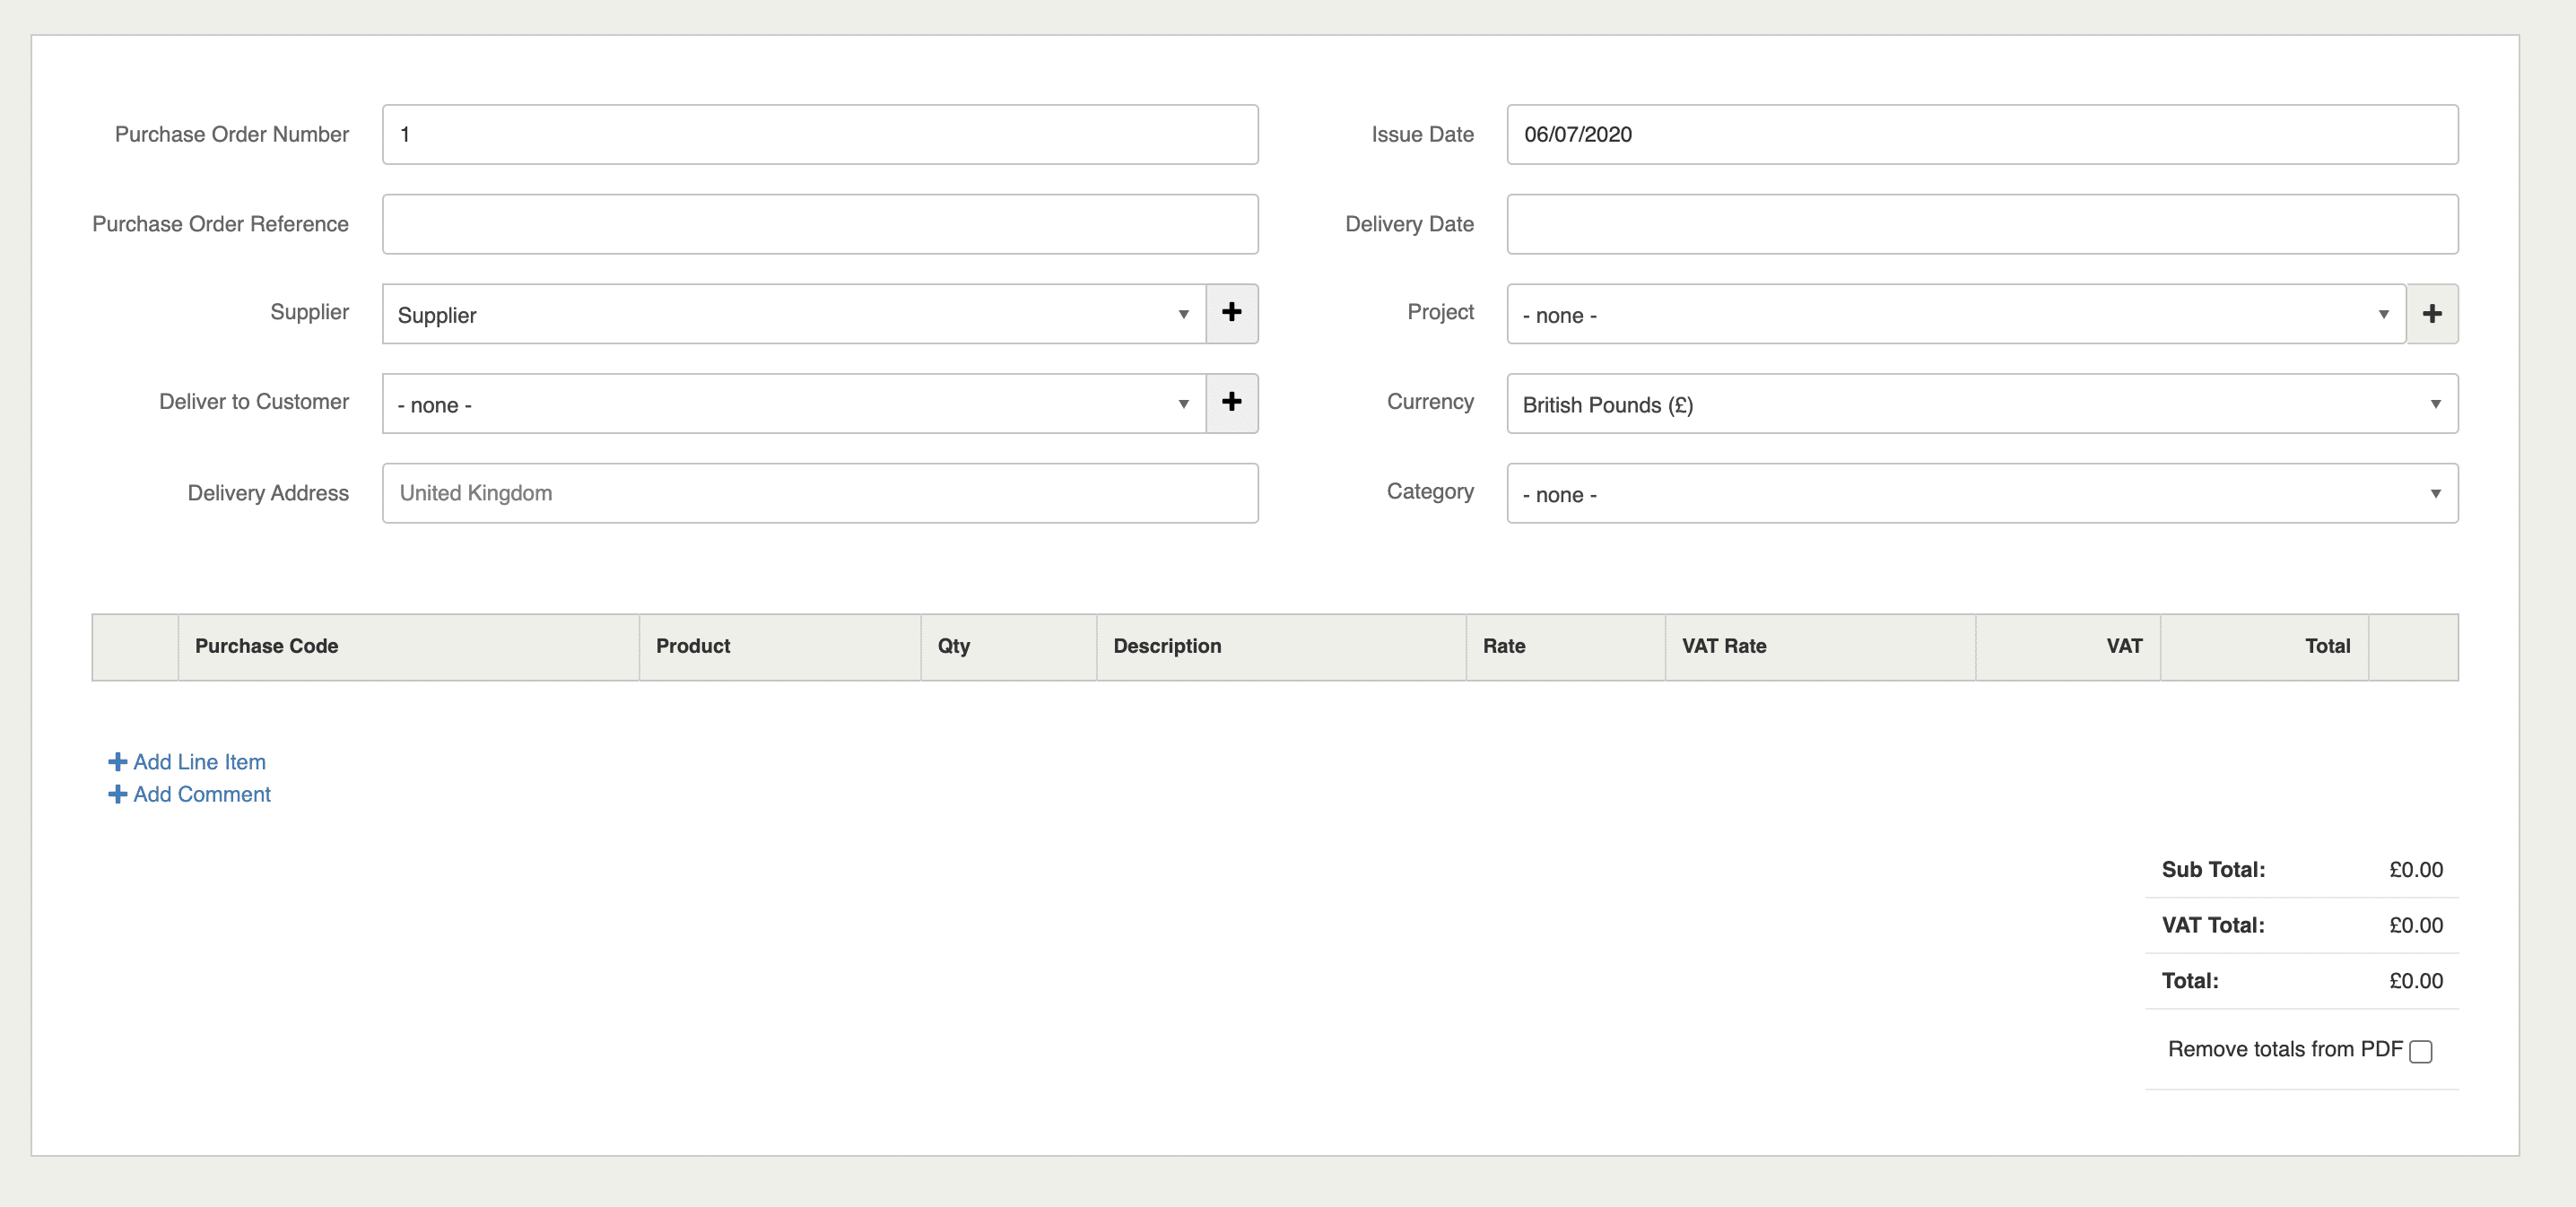Click the plus button beside Deliver to Customer
Viewport: 2576px width, 1207px height.
tap(1231, 403)
